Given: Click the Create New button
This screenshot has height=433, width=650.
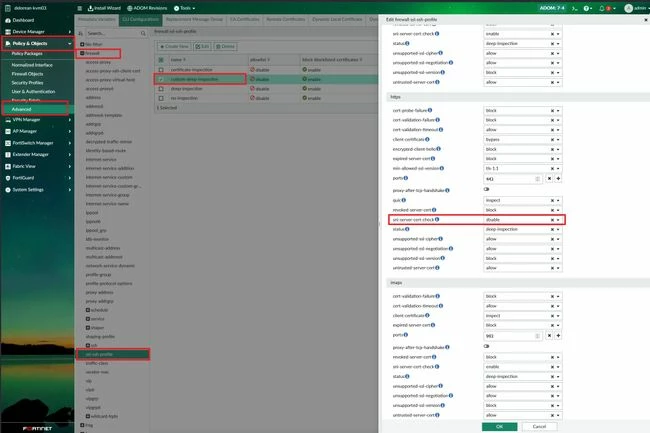Looking at the screenshot, I should 174,46.
